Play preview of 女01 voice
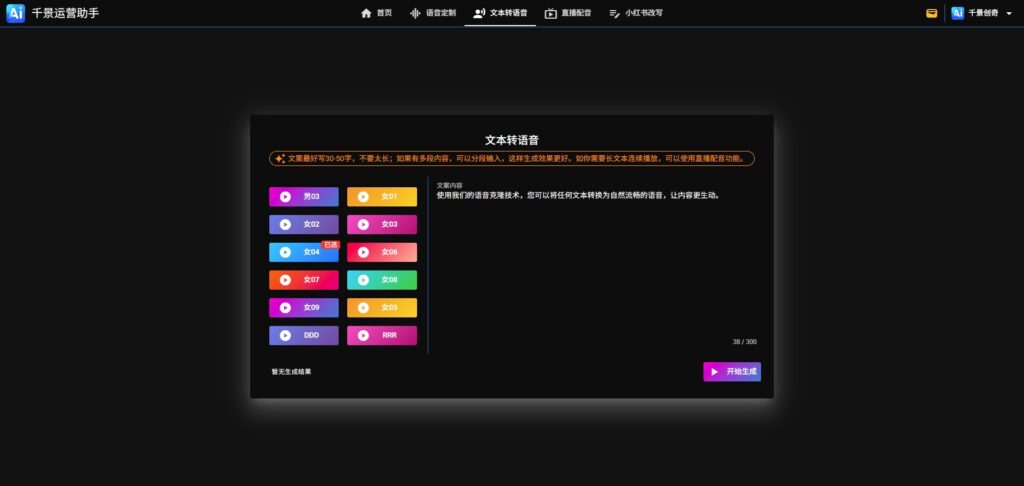This screenshot has width=1024, height=486. coord(363,197)
